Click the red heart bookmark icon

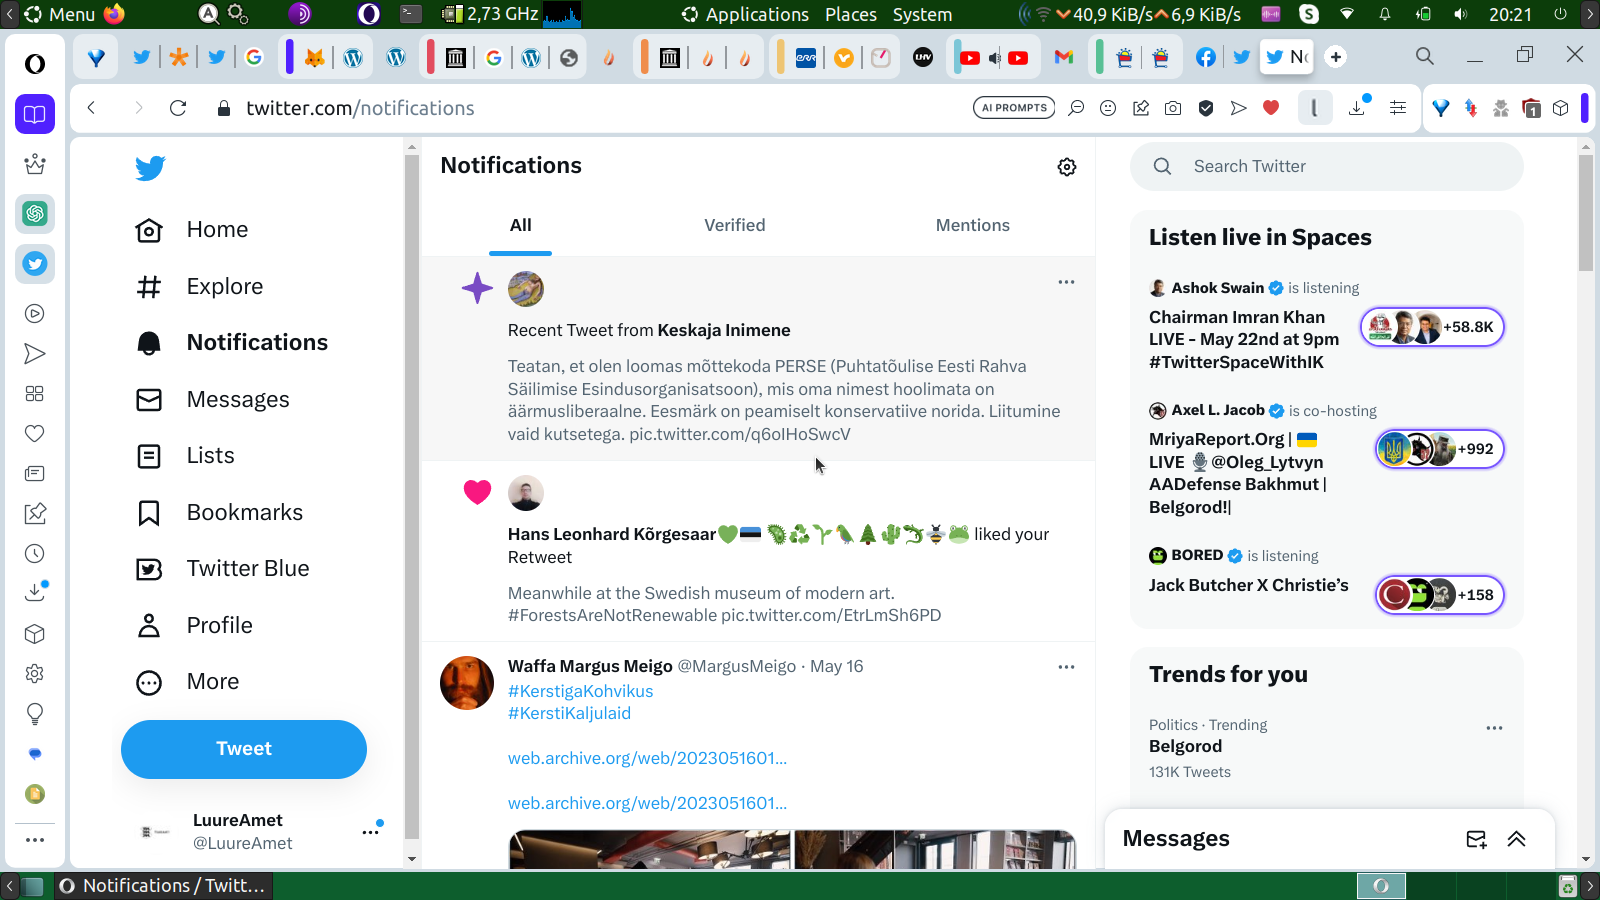click(x=1271, y=108)
